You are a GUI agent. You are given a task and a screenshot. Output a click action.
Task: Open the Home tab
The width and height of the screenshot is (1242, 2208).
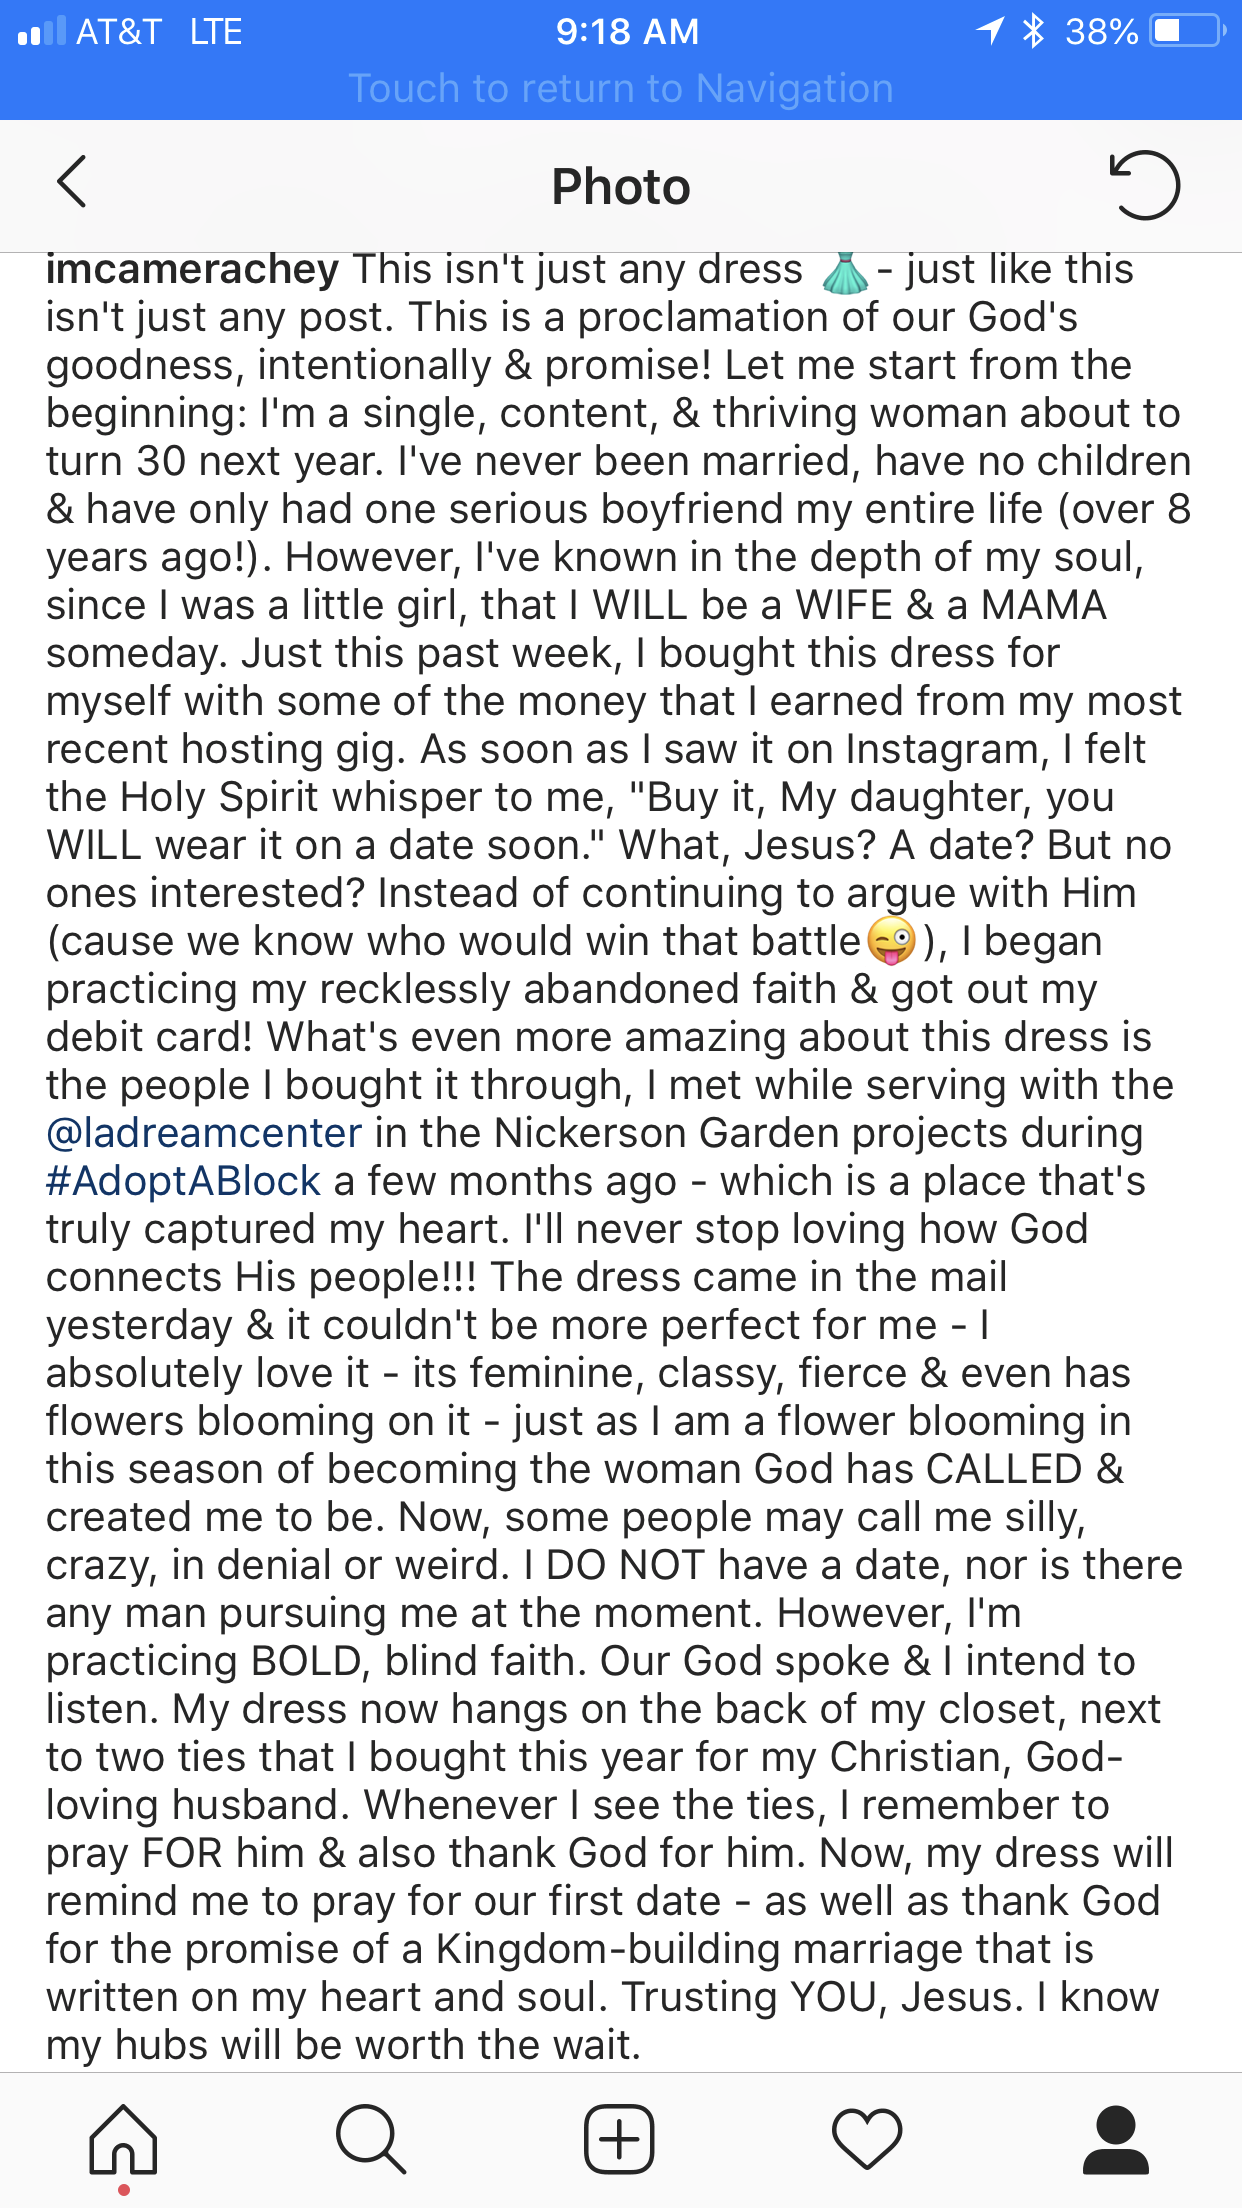click(x=123, y=2139)
